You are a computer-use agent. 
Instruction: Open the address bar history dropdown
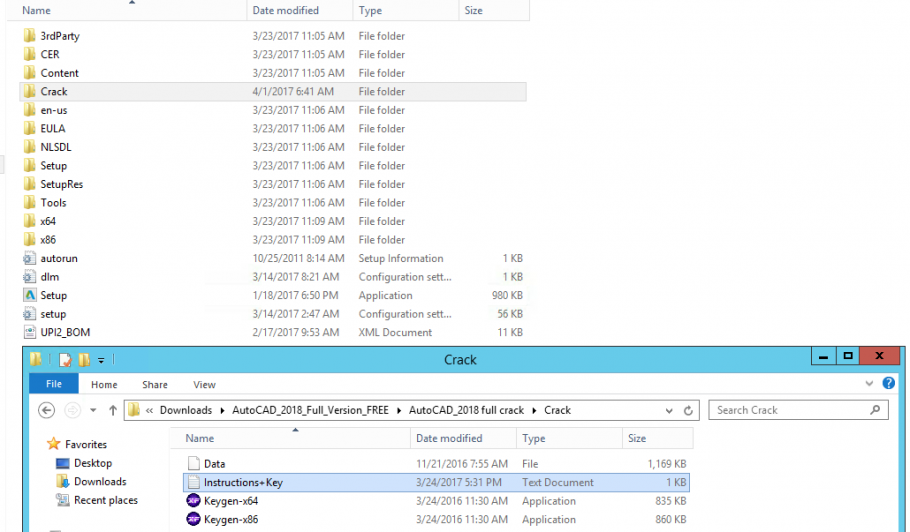(x=669, y=410)
